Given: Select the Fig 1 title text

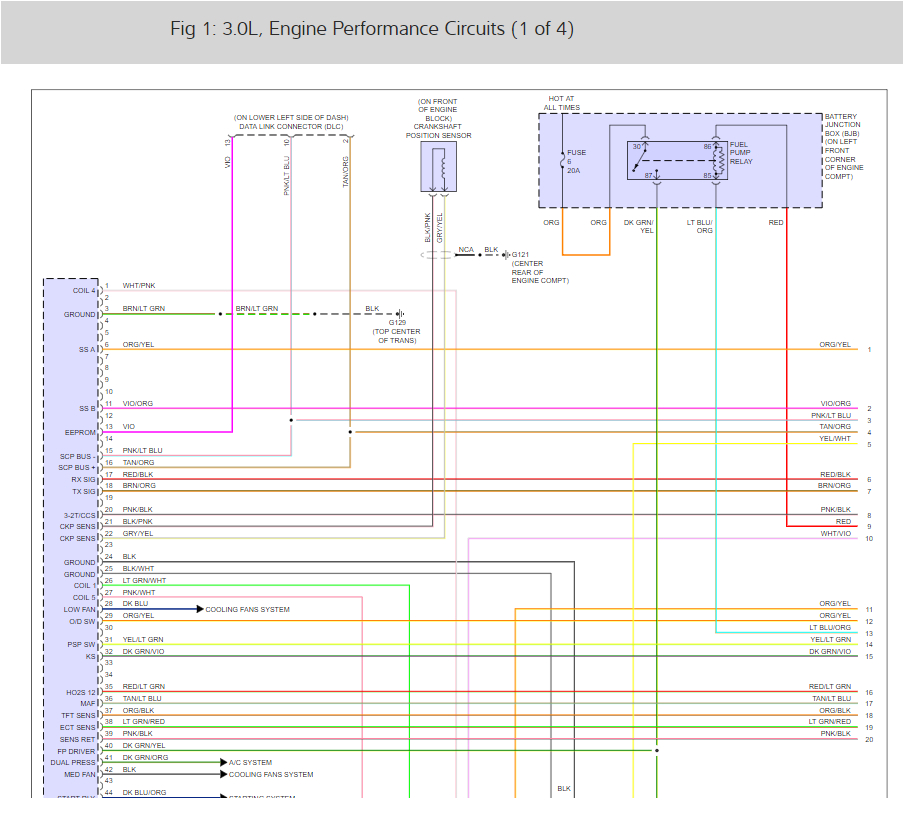Looking at the screenshot, I should (x=372, y=29).
